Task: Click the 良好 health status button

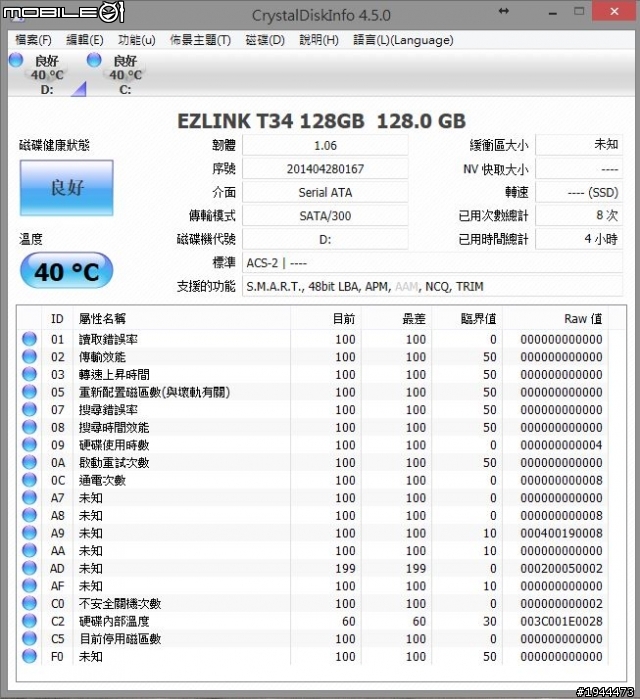Action: click(66, 188)
